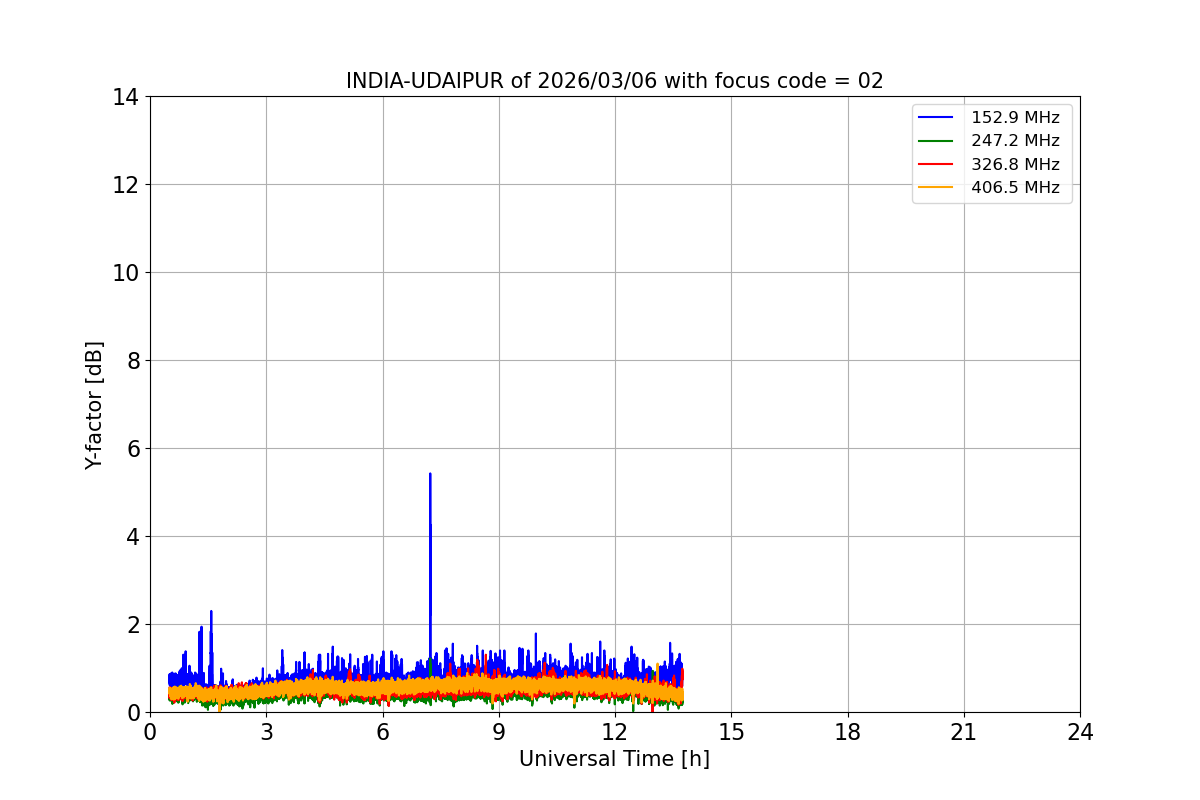Click the y-axis tick label 14
Viewport: 1200px width, 800px height.
point(124,97)
